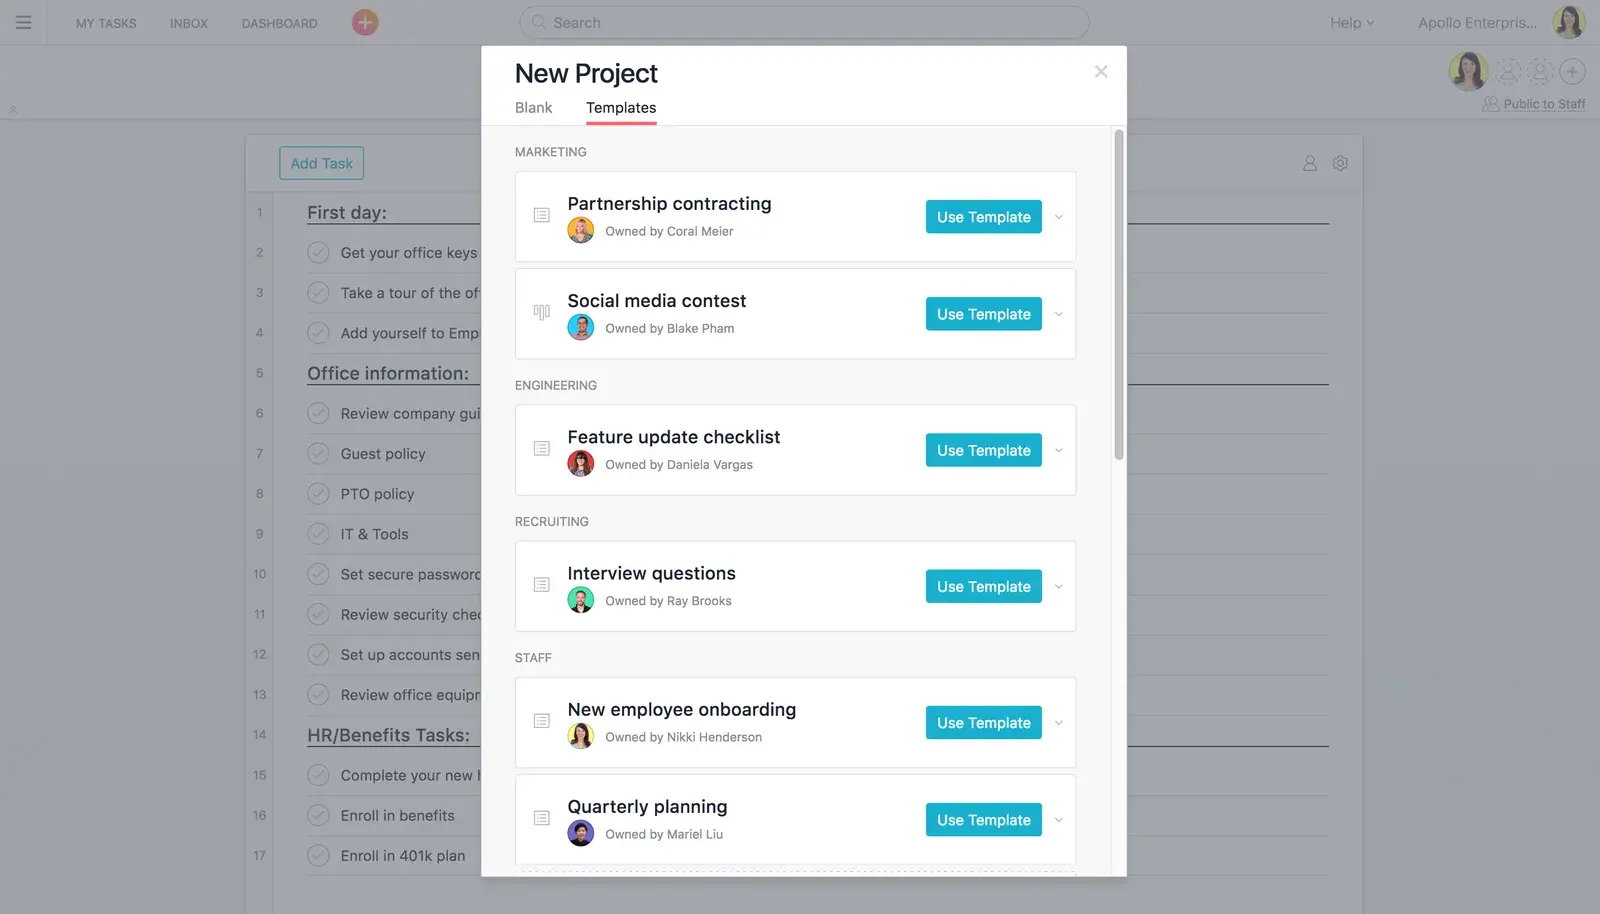This screenshot has height=914, width=1600.
Task: Mark 'Get your office keys' task complete
Action: [318, 253]
